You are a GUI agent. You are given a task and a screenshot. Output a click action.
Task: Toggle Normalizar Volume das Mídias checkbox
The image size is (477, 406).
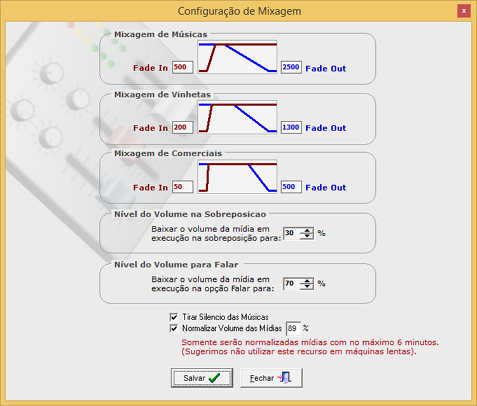coord(174,328)
